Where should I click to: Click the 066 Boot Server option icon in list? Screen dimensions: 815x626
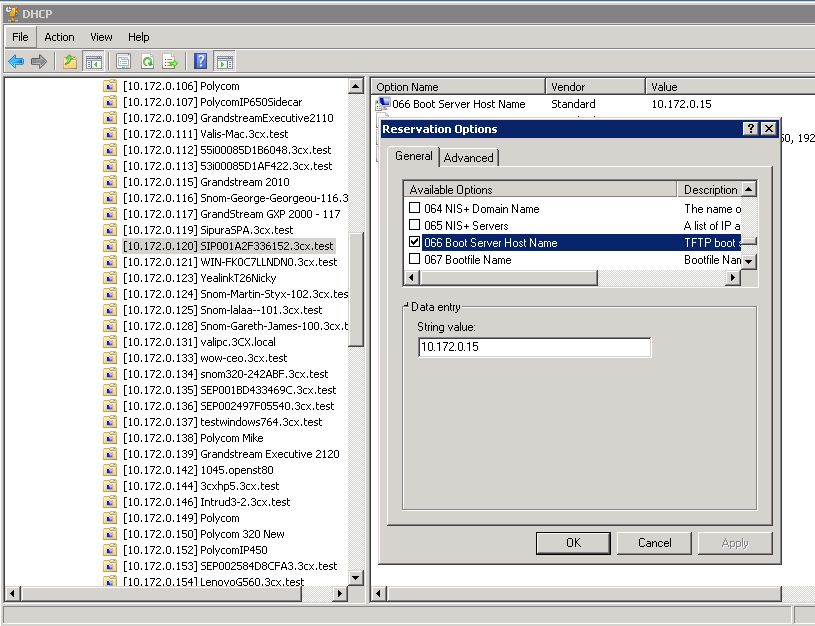(383, 104)
